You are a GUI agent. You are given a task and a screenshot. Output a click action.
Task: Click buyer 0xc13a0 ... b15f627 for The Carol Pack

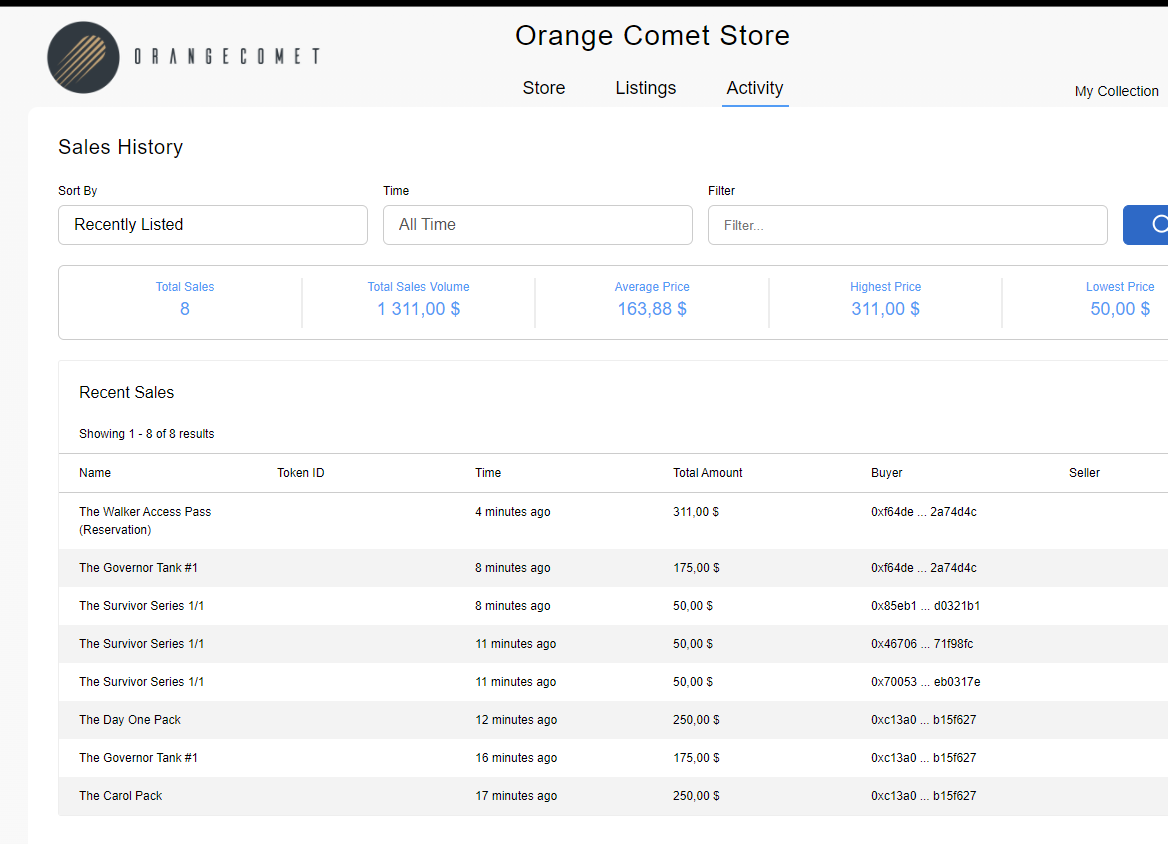pos(923,796)
